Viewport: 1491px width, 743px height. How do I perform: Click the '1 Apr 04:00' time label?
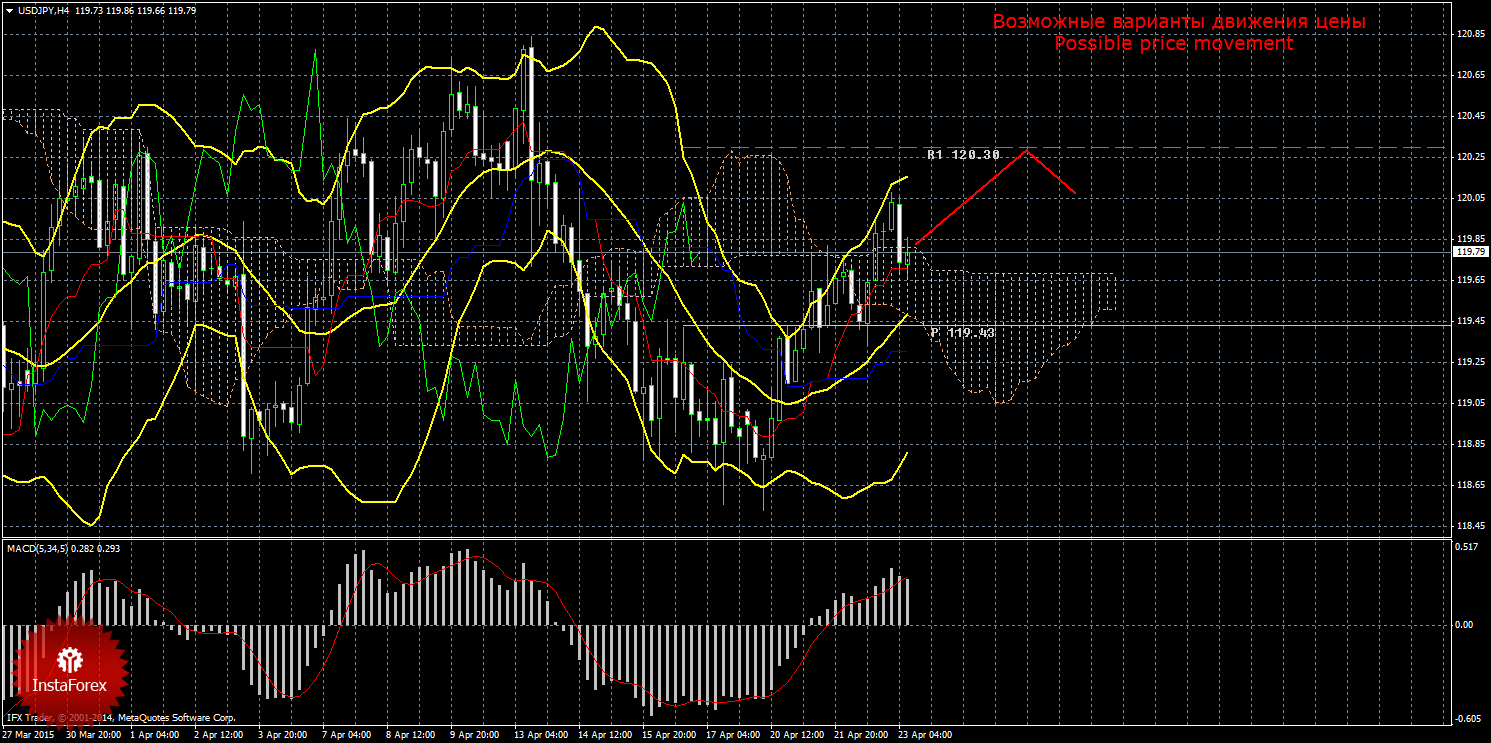coord(157,735)
